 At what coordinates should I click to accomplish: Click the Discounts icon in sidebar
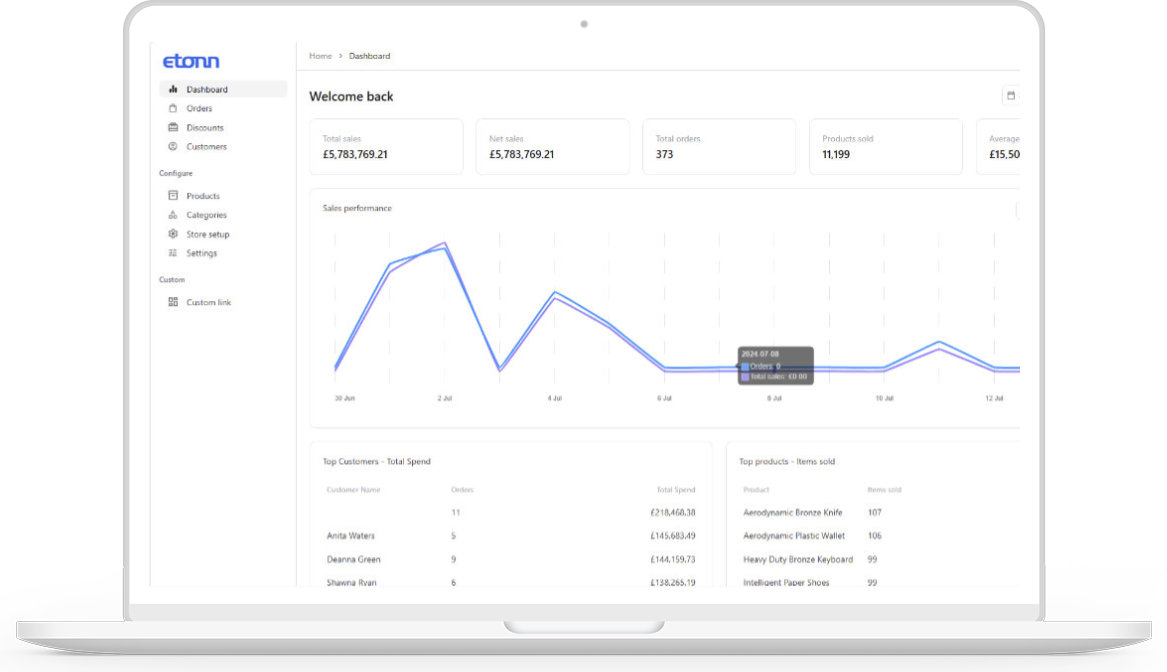[x=173, y=127]
